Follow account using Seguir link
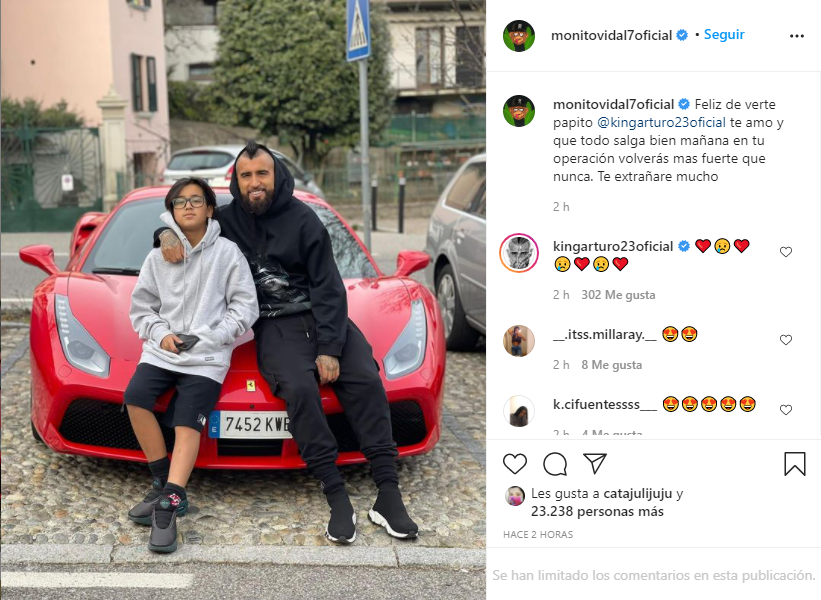Screen dimensions: 821x600 coord(724,35)
